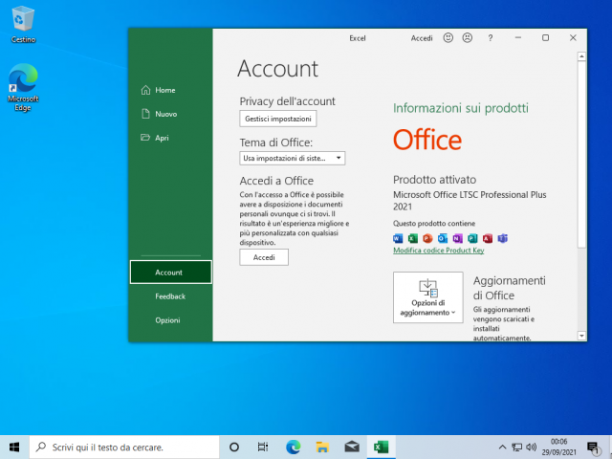
Task: Click the frowning face feedback icon
Action: [x=467, y=38]
